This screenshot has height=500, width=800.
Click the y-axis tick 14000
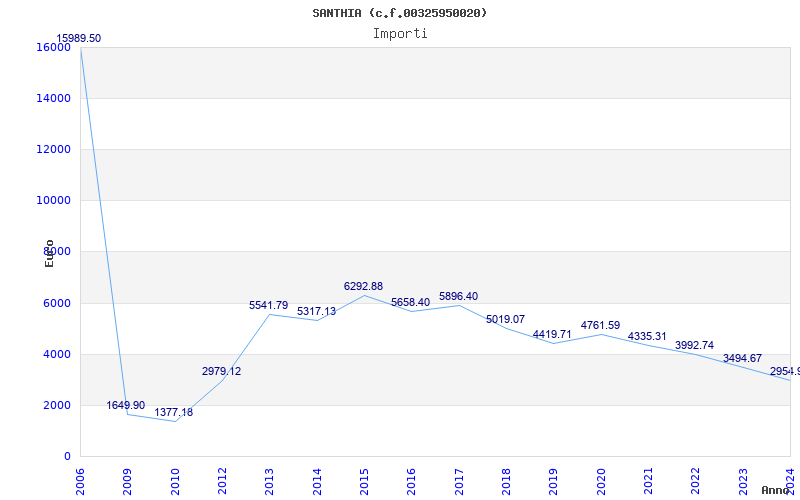53,98
